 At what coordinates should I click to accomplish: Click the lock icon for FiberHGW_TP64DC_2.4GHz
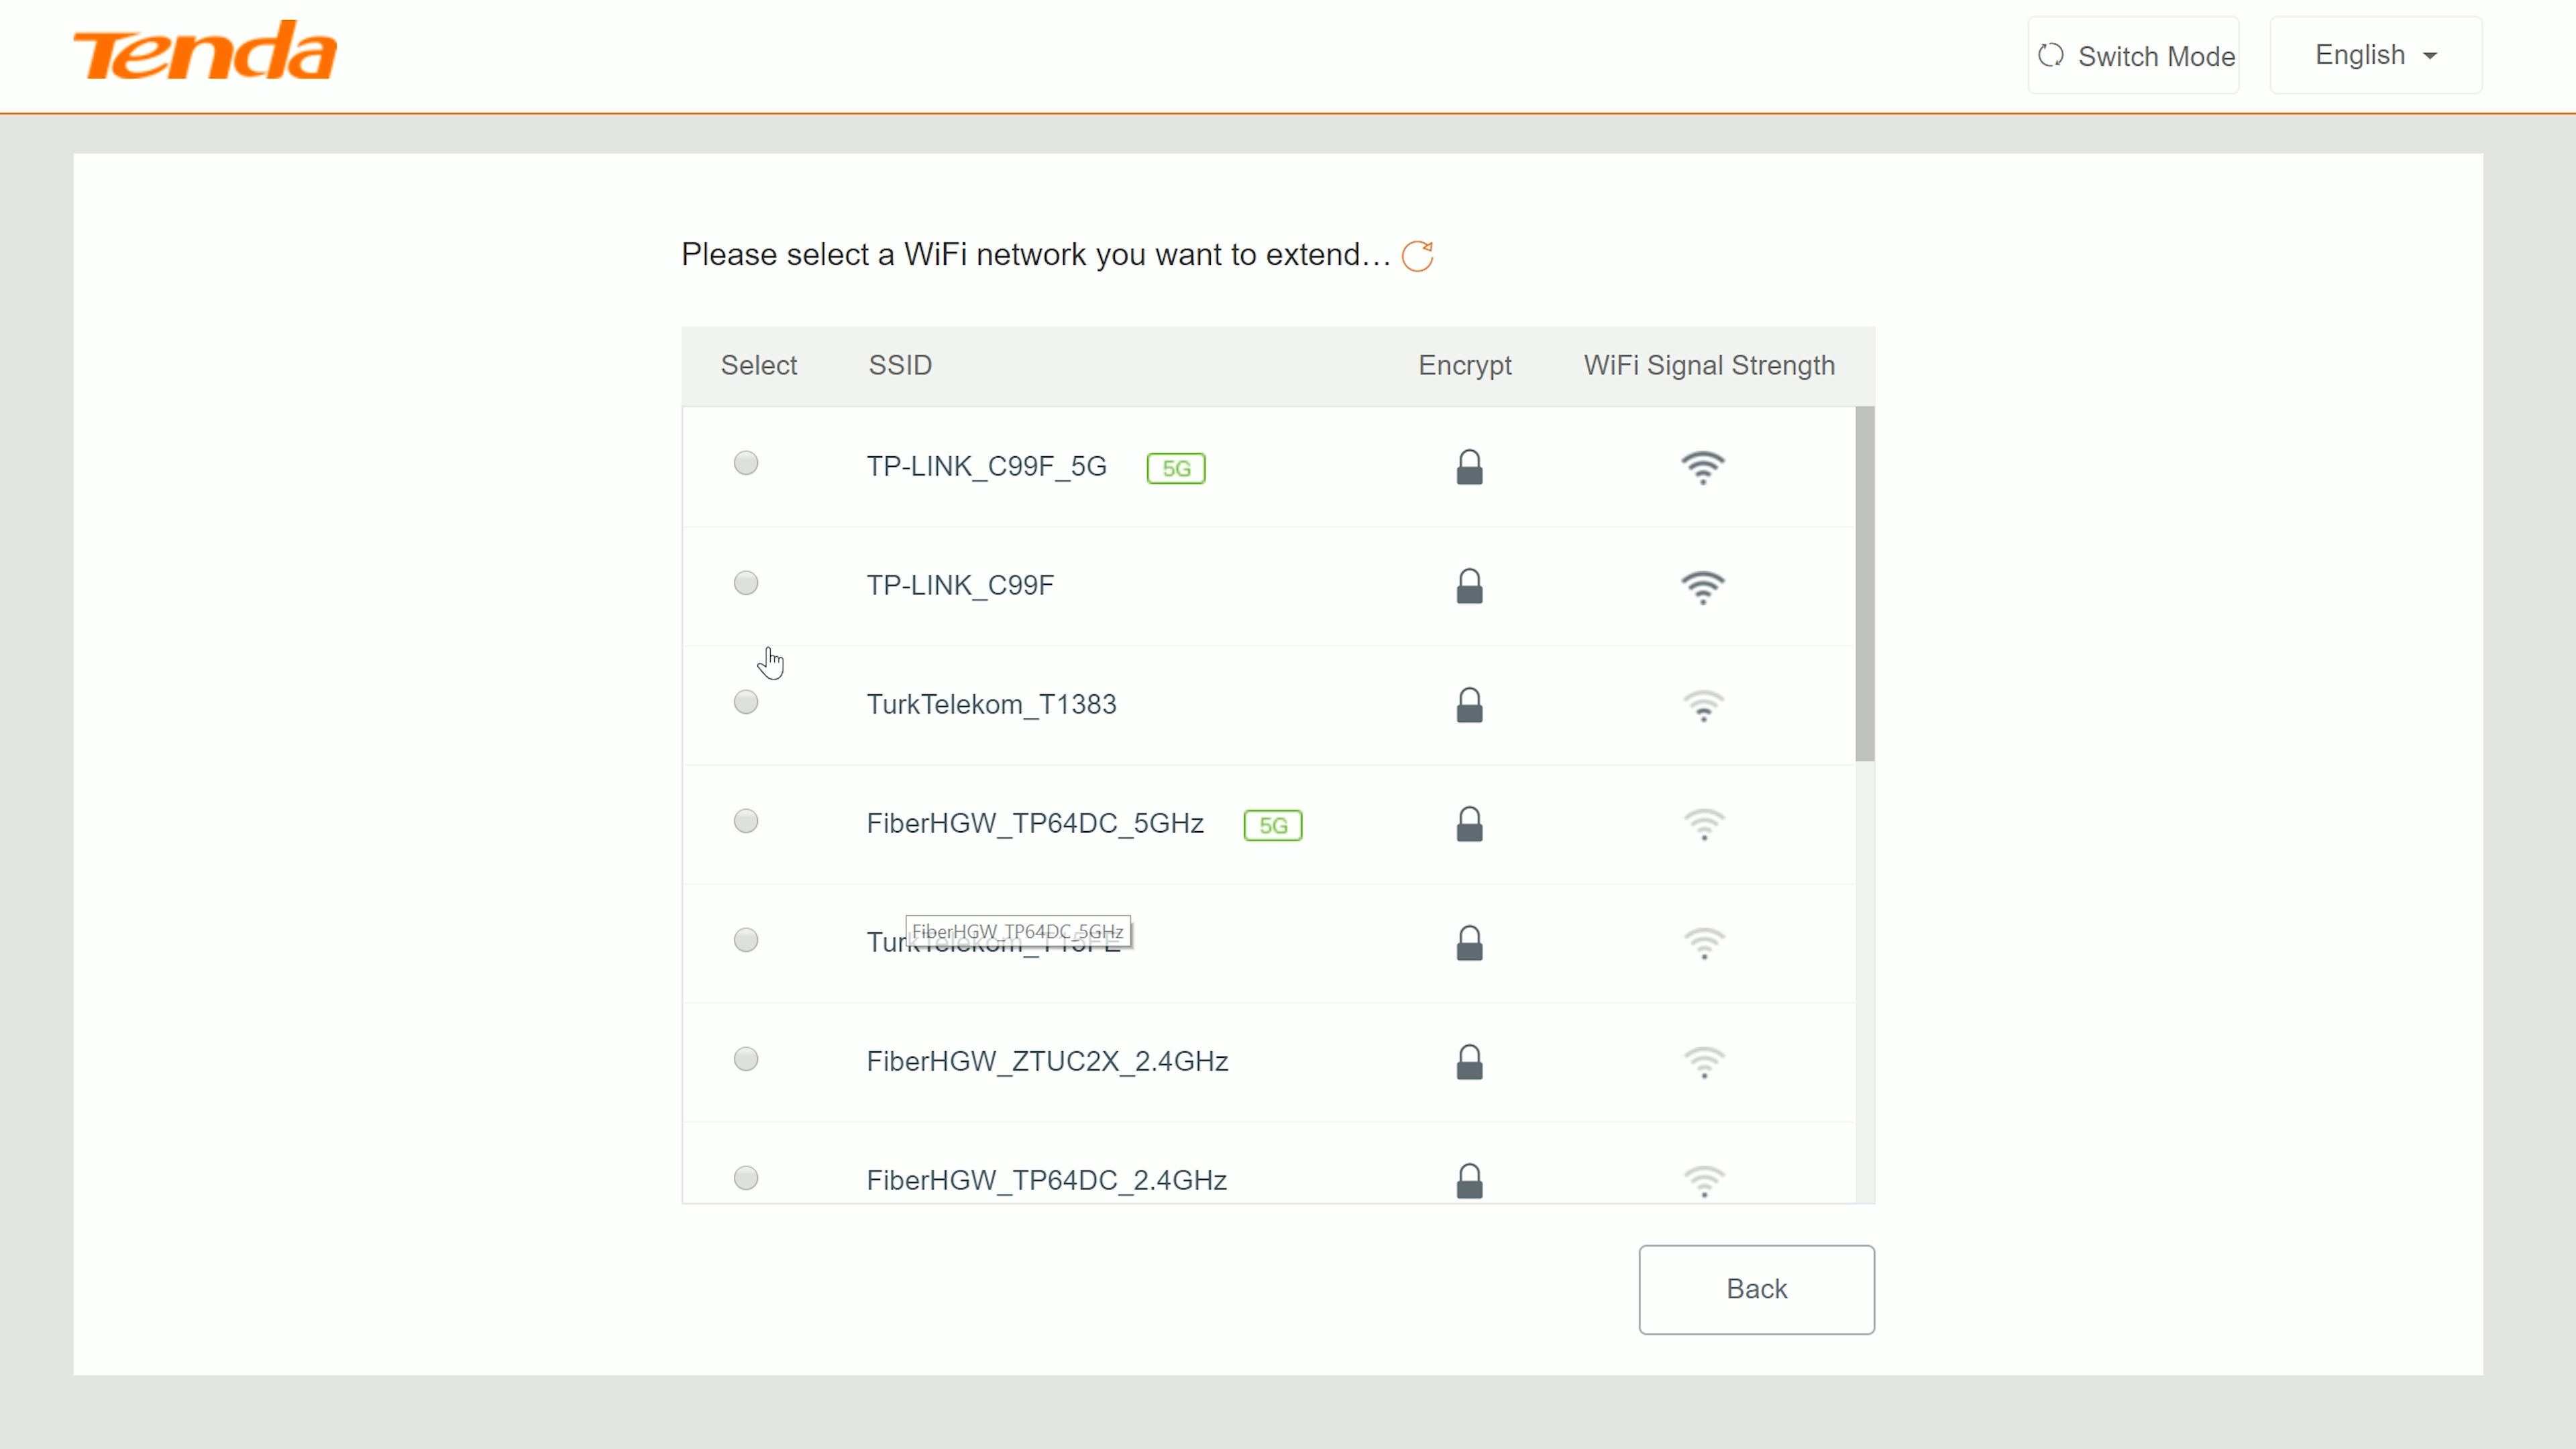point(1469,1181)
